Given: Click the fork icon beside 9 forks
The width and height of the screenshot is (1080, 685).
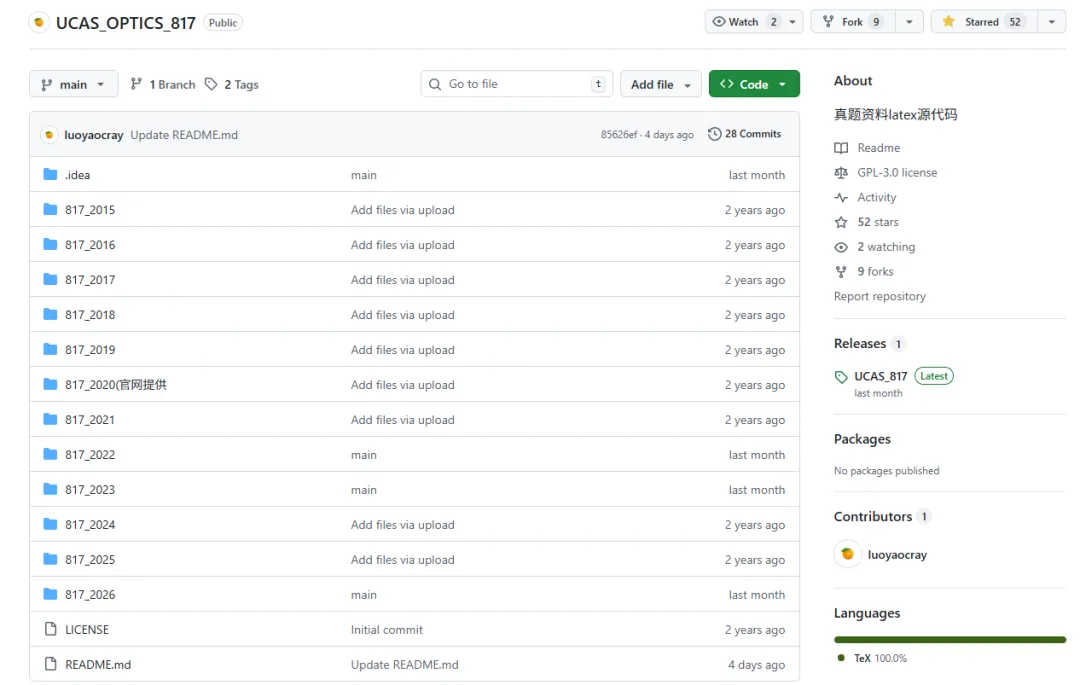Looking at the screenshot, I should tap(841, 272).
